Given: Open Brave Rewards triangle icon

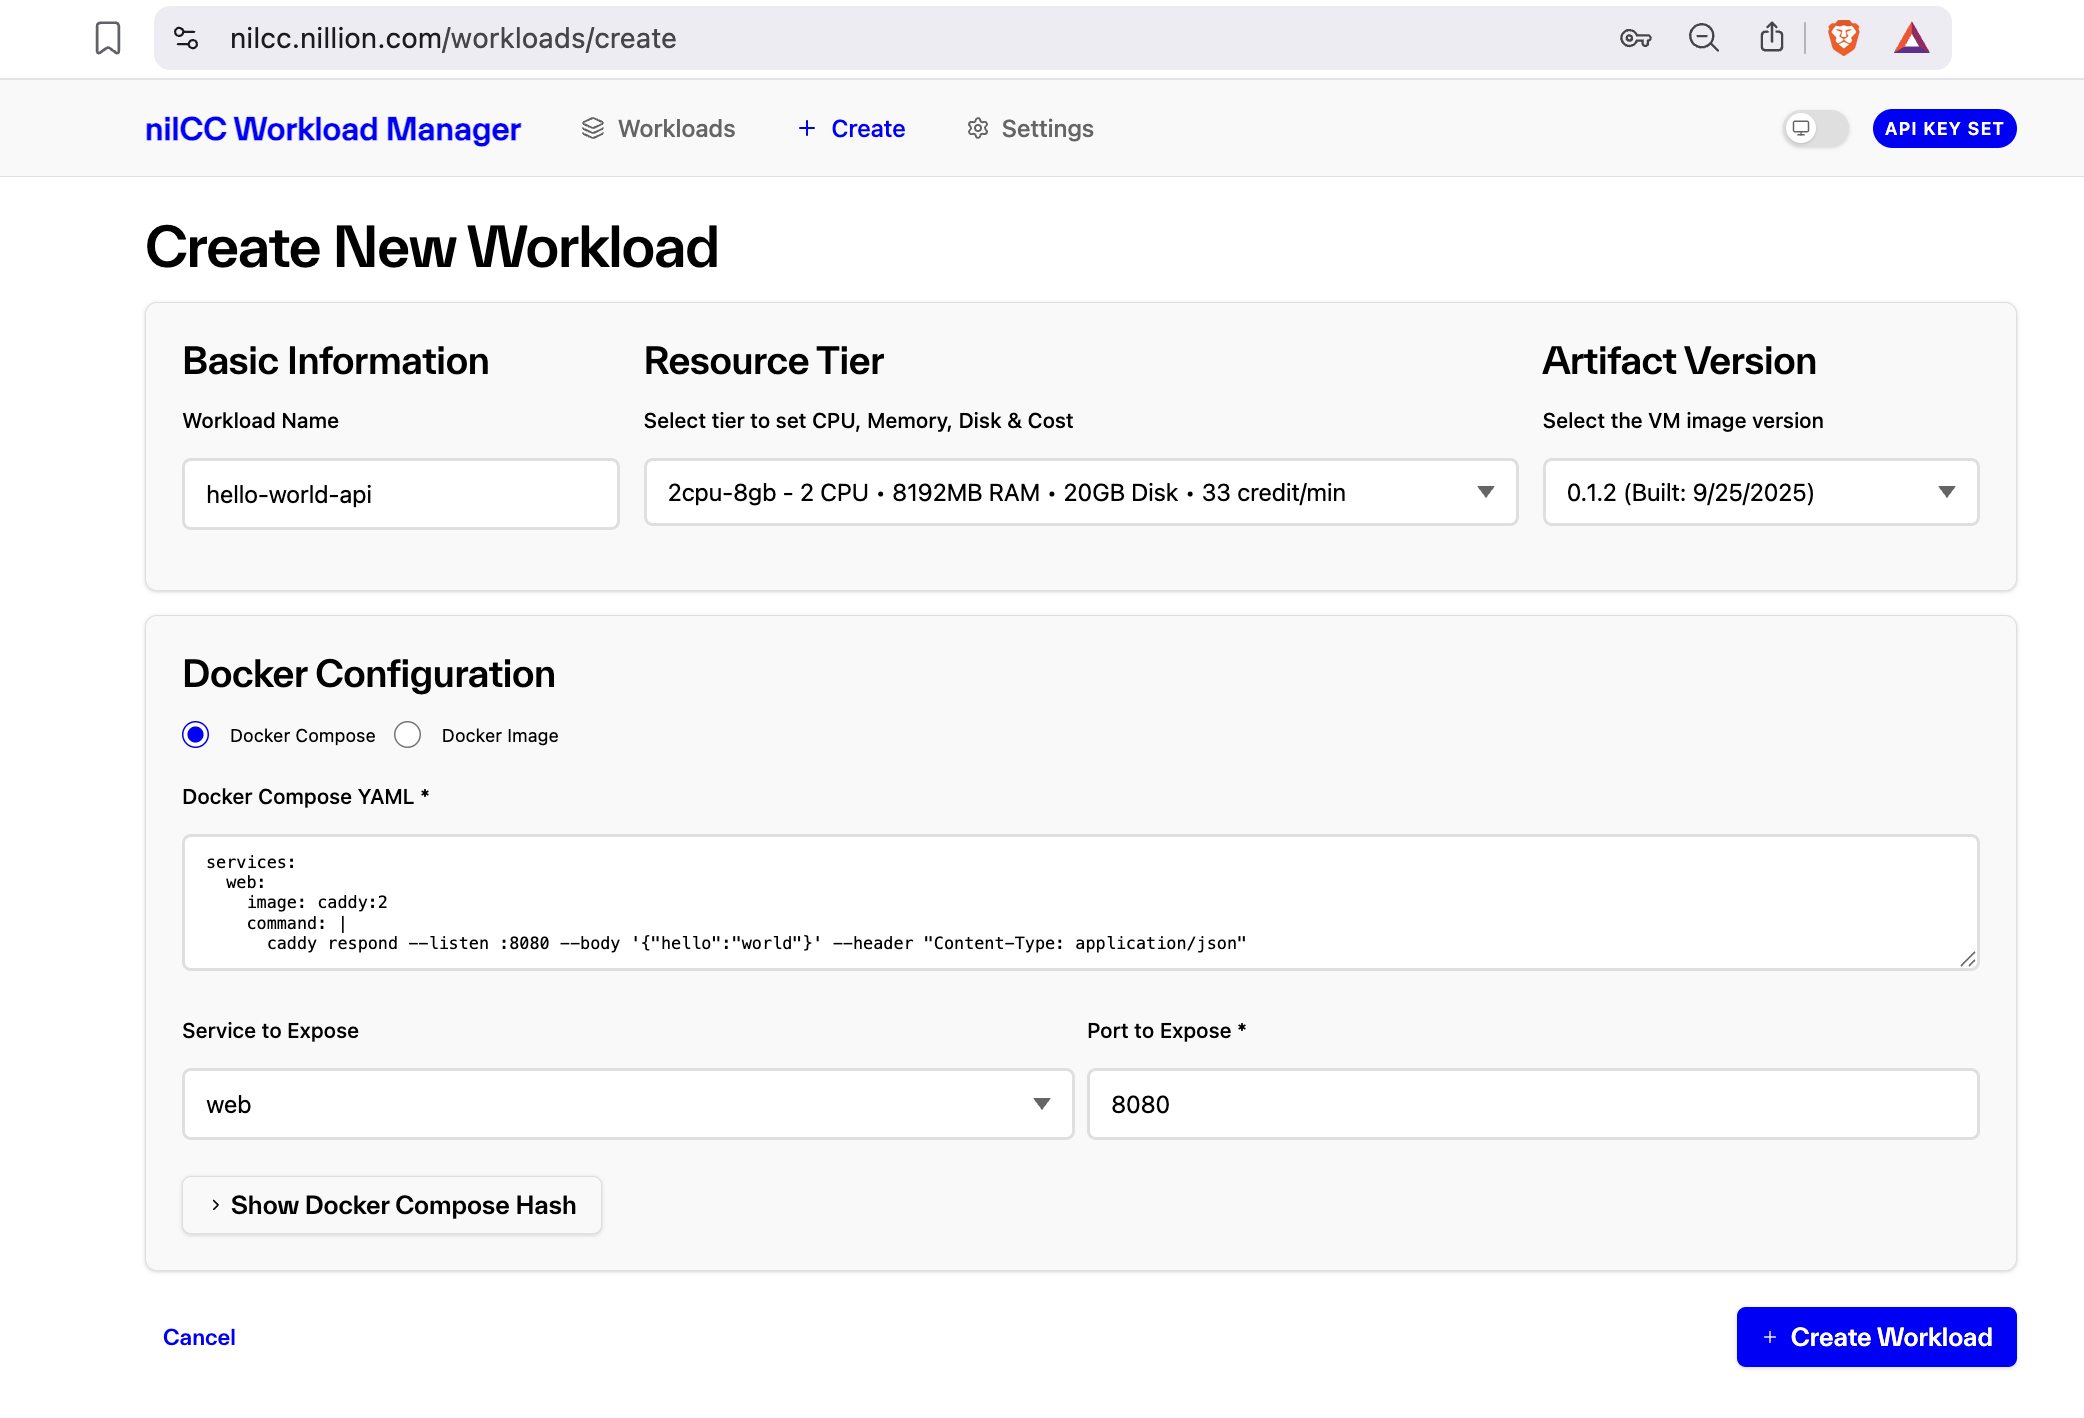Looking at the screenshot, I should click(x=1910, y=38).
